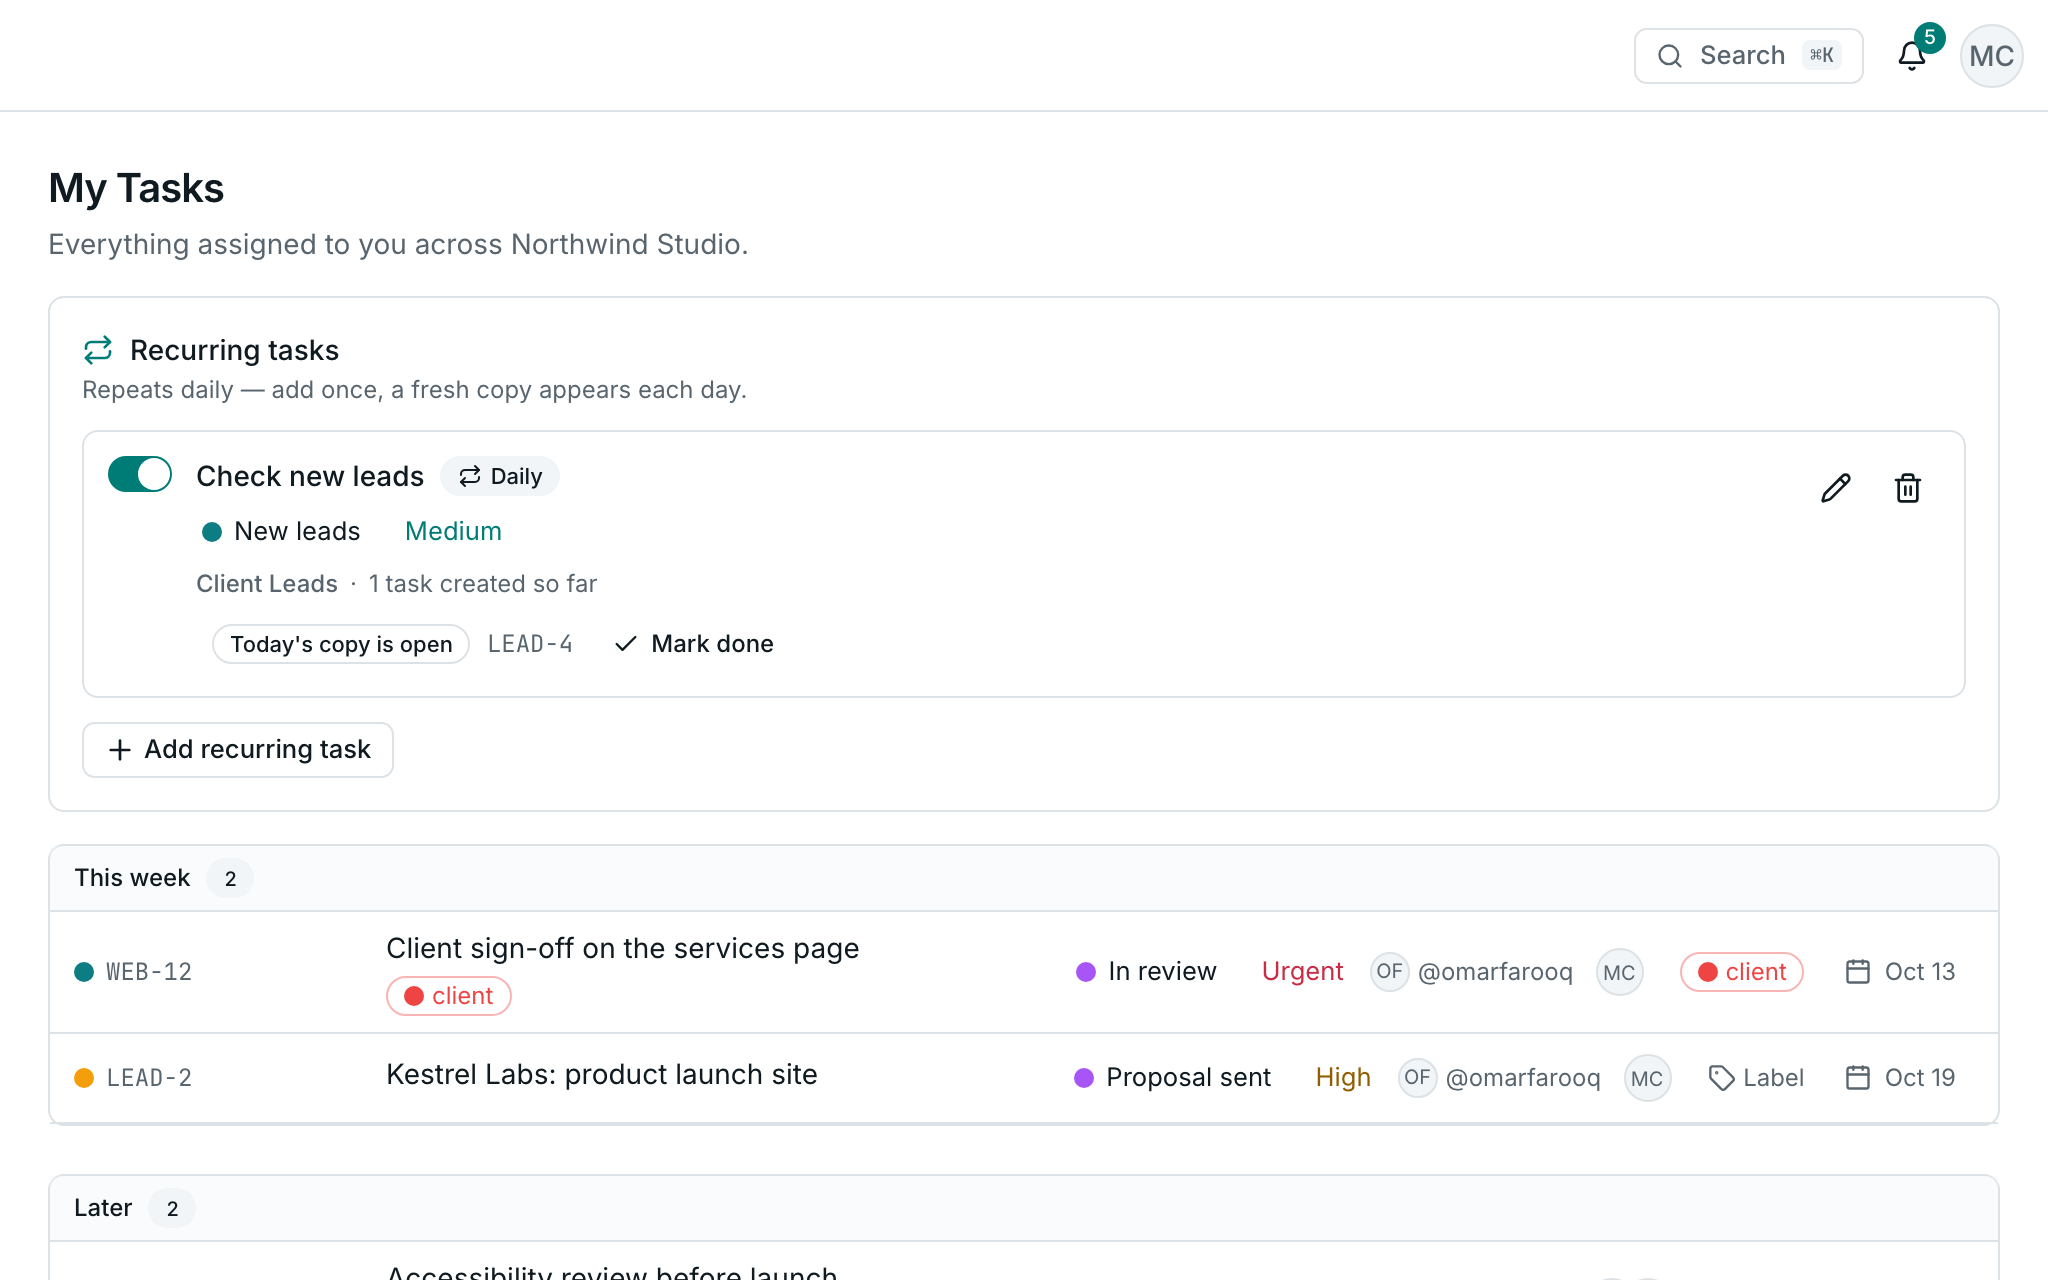Mark today's copy done

point(695,644)
